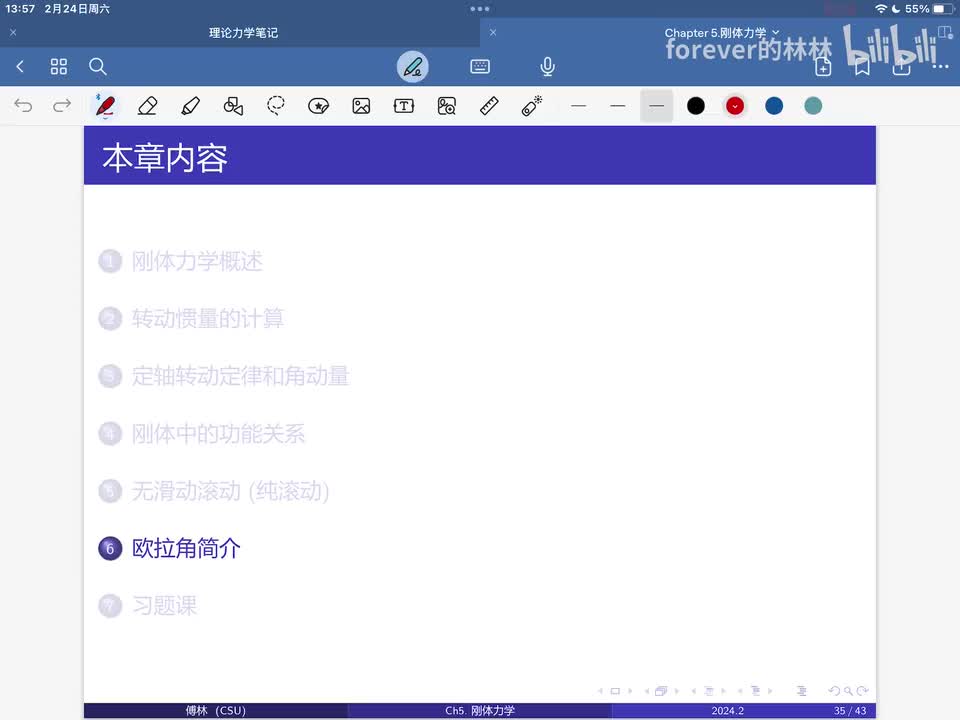This screenshot has height=720, width=960.
Task: Click the footer title Ch5. 刚体力学
Action: [x=480, y=710]
